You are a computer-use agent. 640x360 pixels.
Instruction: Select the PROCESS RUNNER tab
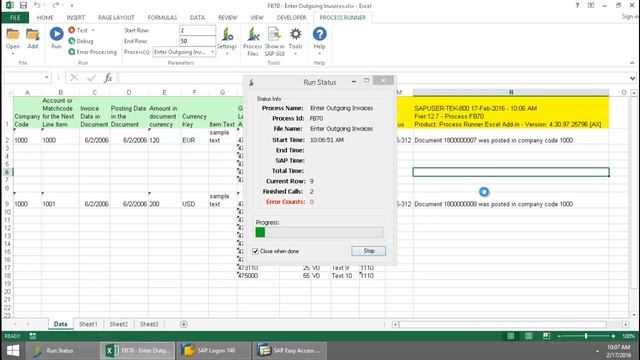point(342,18)
